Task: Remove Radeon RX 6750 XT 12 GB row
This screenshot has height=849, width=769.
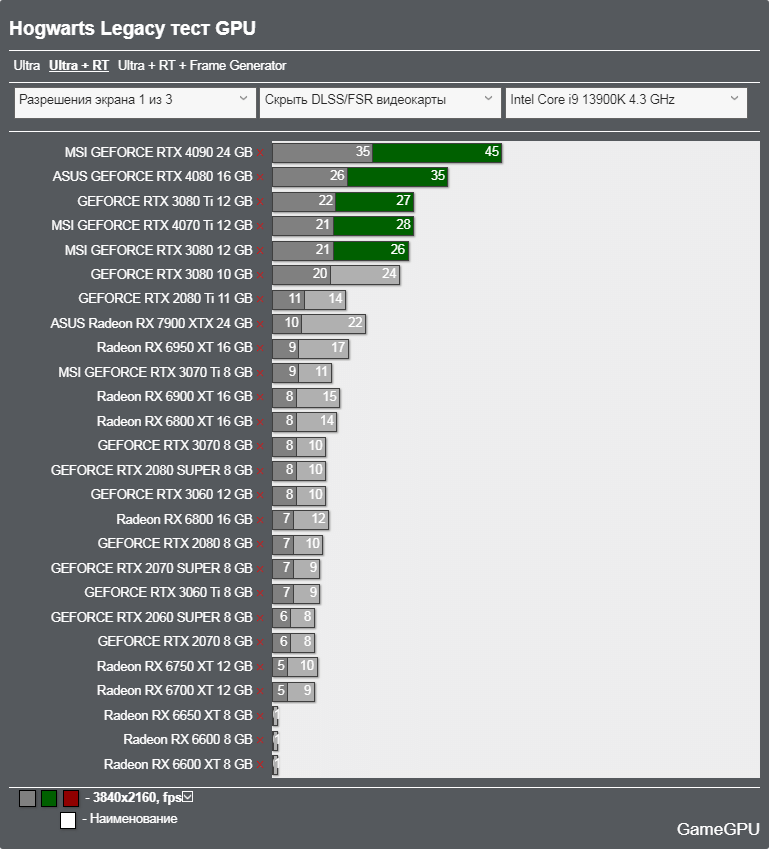Action: (260, 668)
